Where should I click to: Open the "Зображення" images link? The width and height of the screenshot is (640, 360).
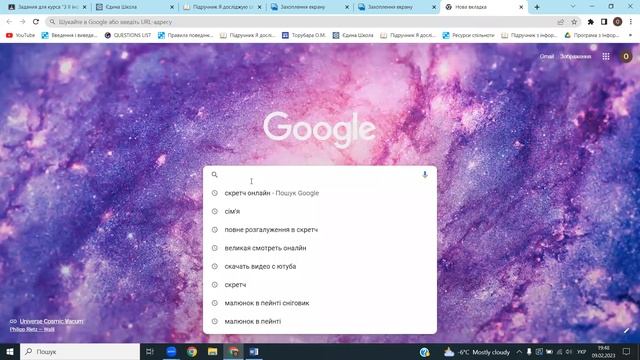[x=576, y=56]
